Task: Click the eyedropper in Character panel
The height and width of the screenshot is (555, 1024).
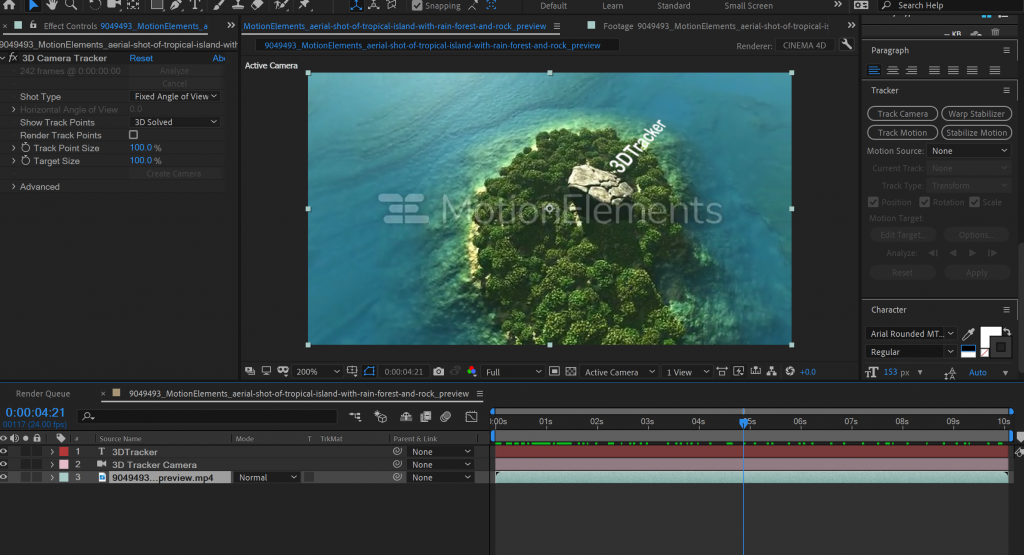Action: point(966,334)
